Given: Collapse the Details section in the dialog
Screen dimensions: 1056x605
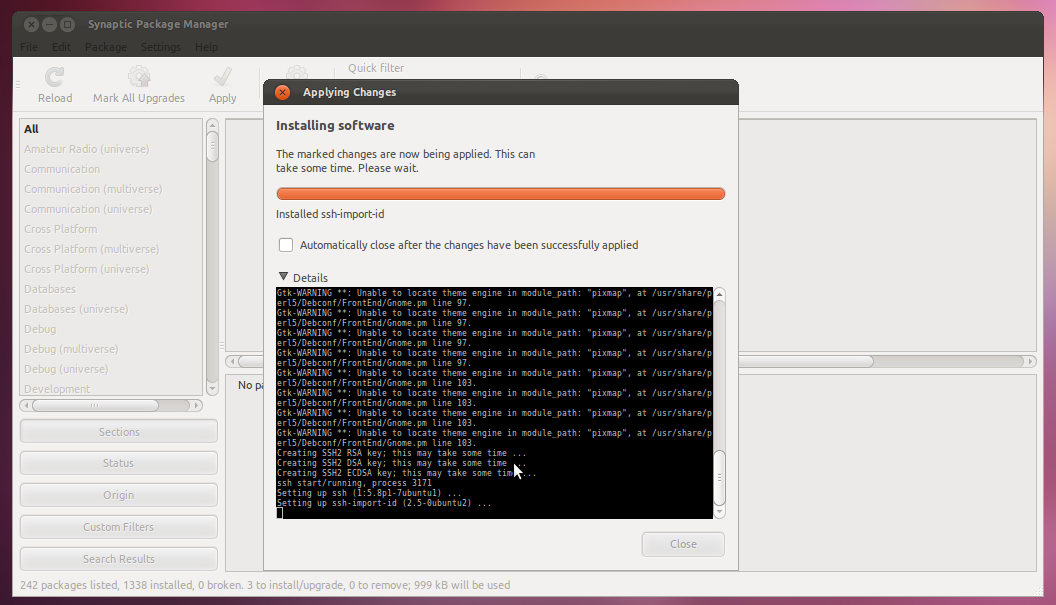Looking at the screenshot, I should point(284,277).
